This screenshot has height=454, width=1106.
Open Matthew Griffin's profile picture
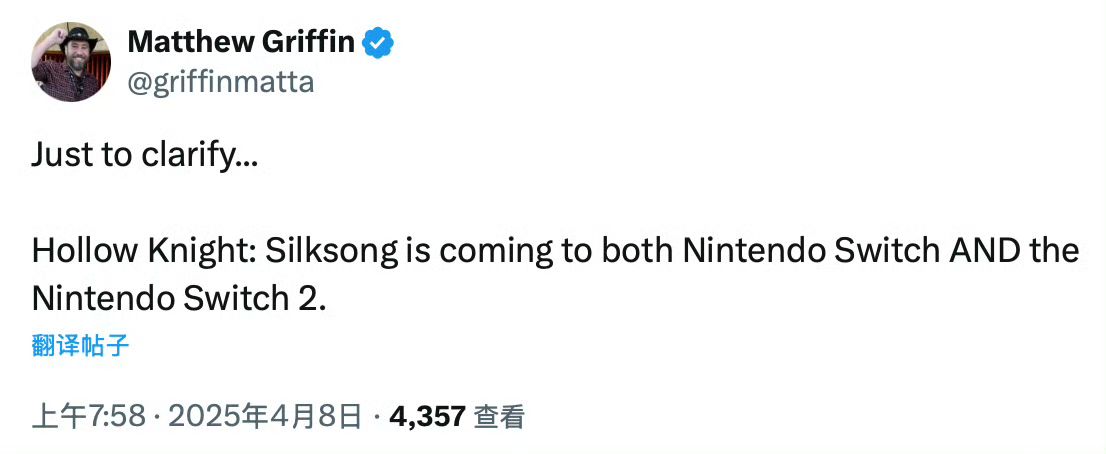pyautogui.click(x=71, y=61)
